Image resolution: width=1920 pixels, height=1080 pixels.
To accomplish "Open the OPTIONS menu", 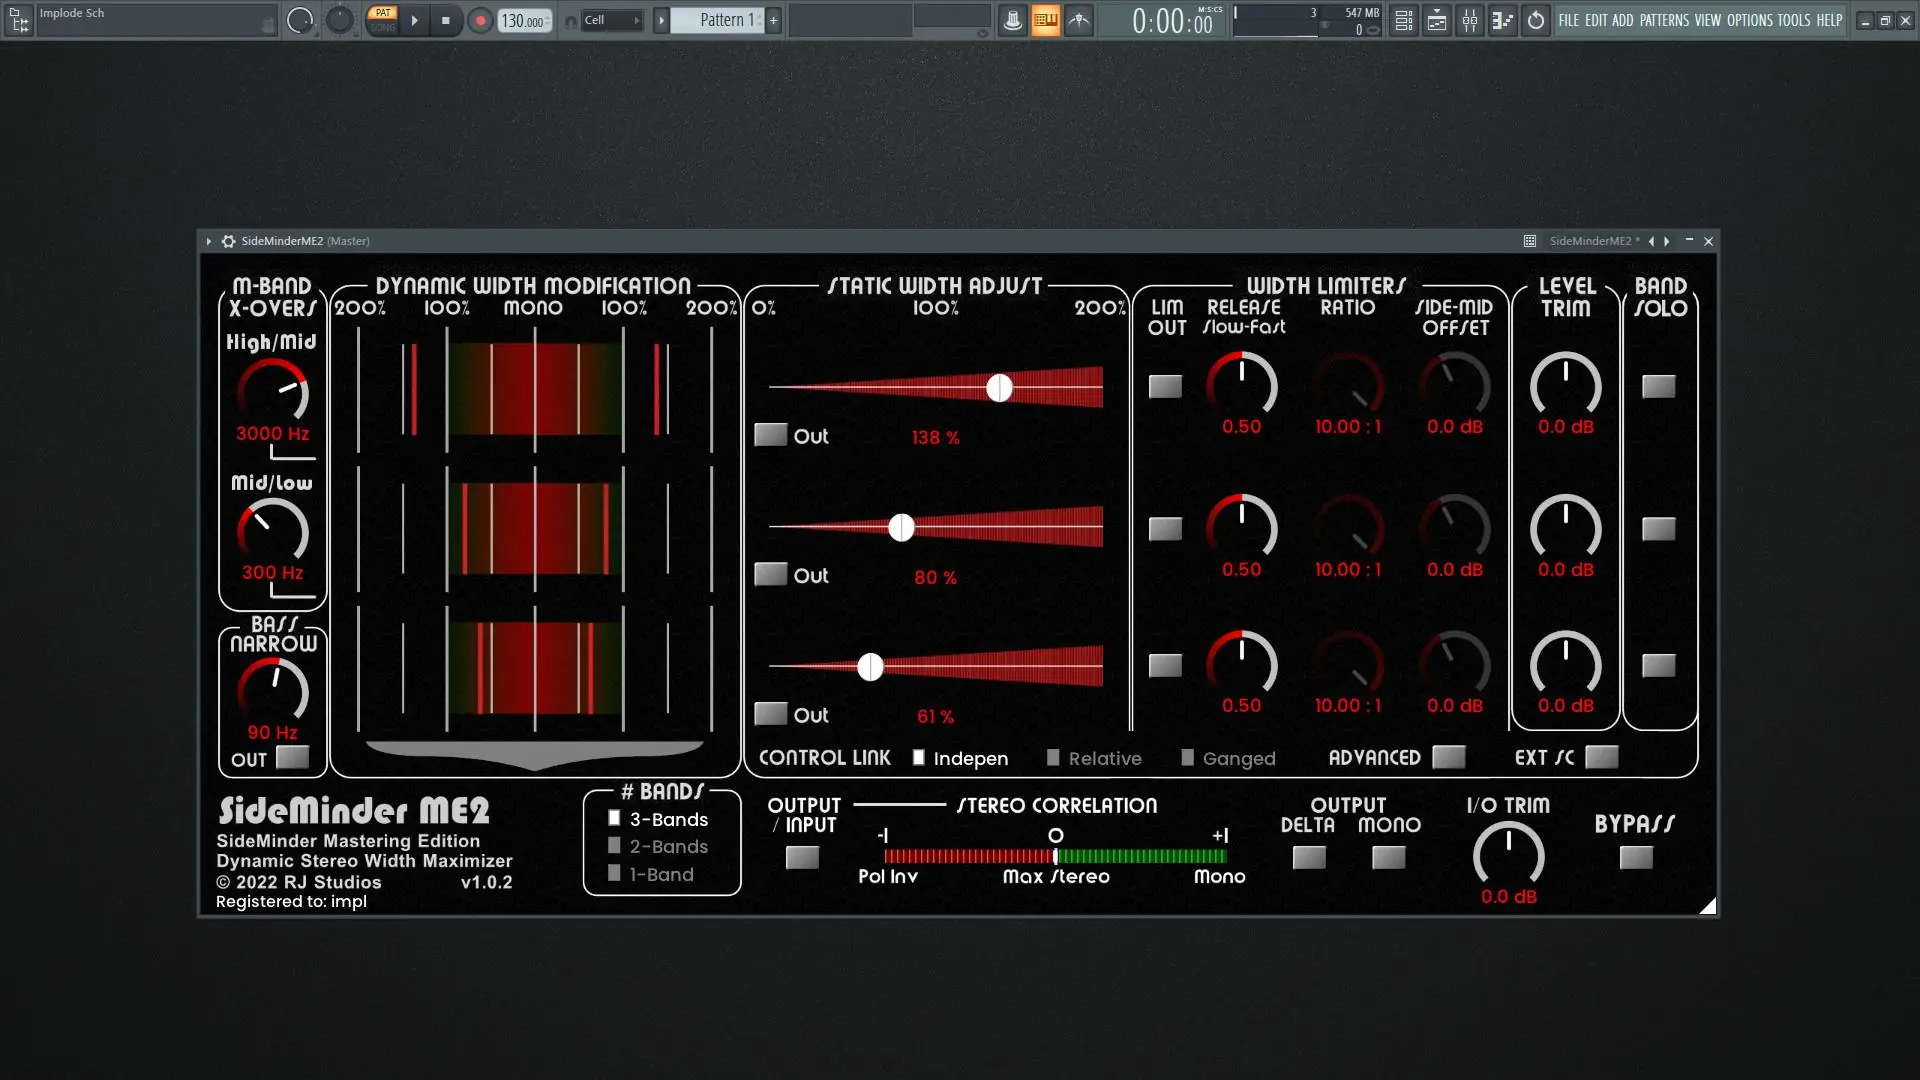I will pyautogui.click(x=1749, y=20).
